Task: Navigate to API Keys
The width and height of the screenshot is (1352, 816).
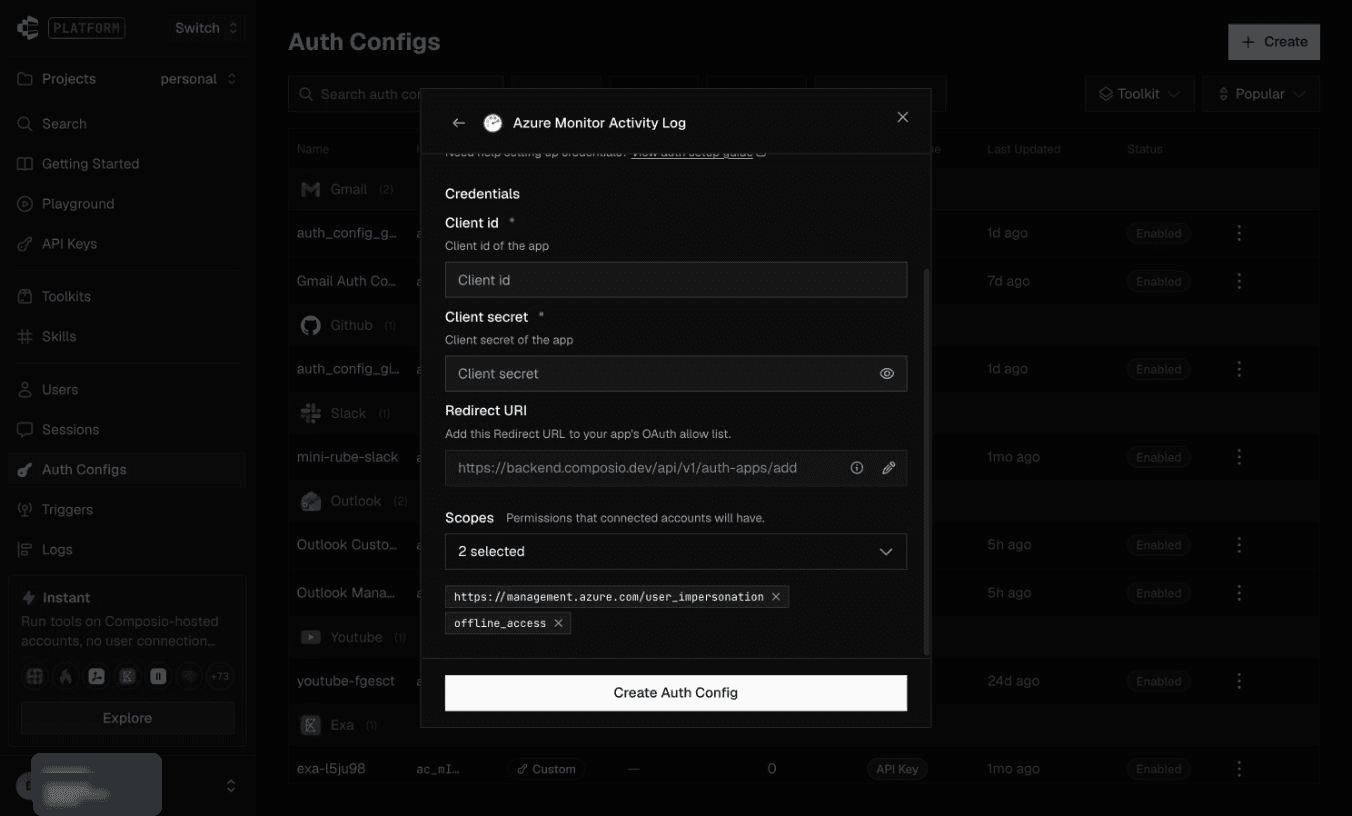Action: click(127, 244)
